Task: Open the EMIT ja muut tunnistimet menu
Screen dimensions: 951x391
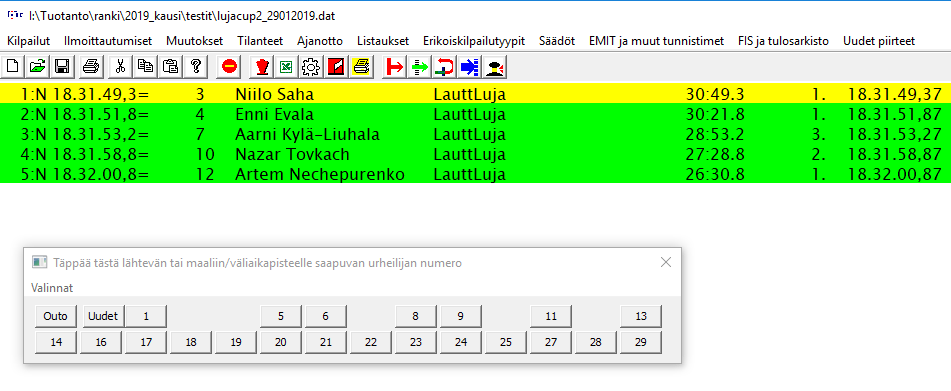Action: 656,41
